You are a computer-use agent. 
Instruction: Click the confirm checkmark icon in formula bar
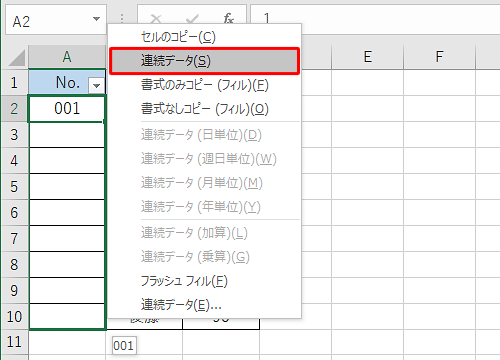pyautogui.click(x=192, y=19)
